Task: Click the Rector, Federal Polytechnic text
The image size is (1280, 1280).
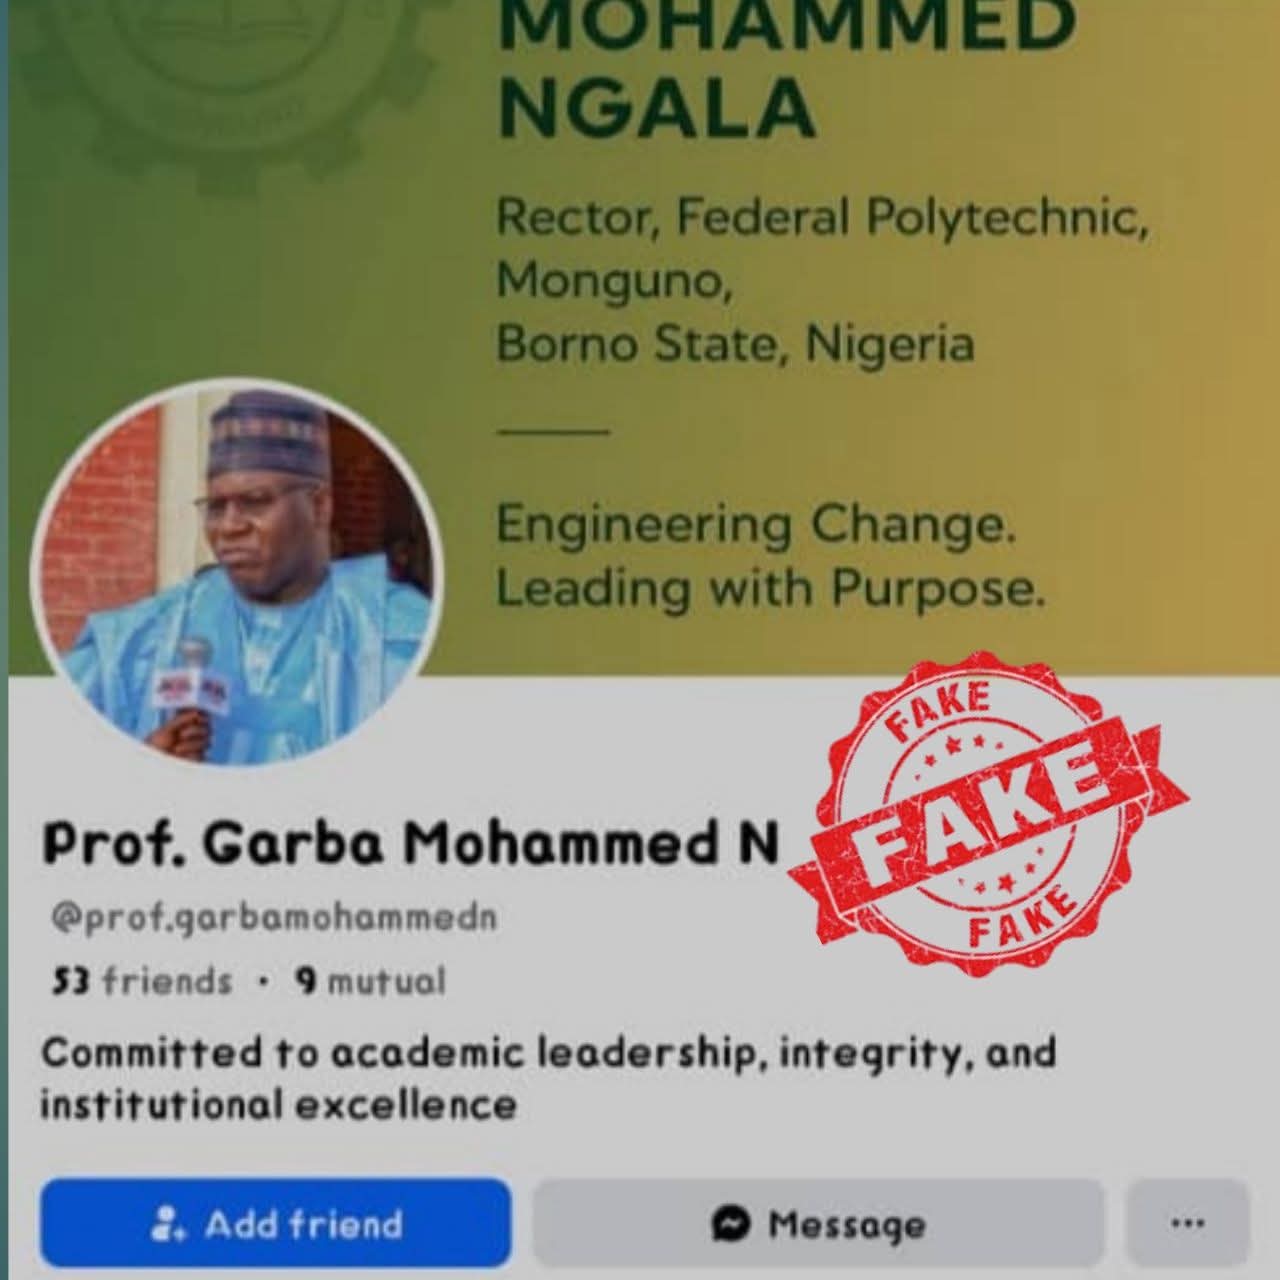Action: [x=821, y=218]
